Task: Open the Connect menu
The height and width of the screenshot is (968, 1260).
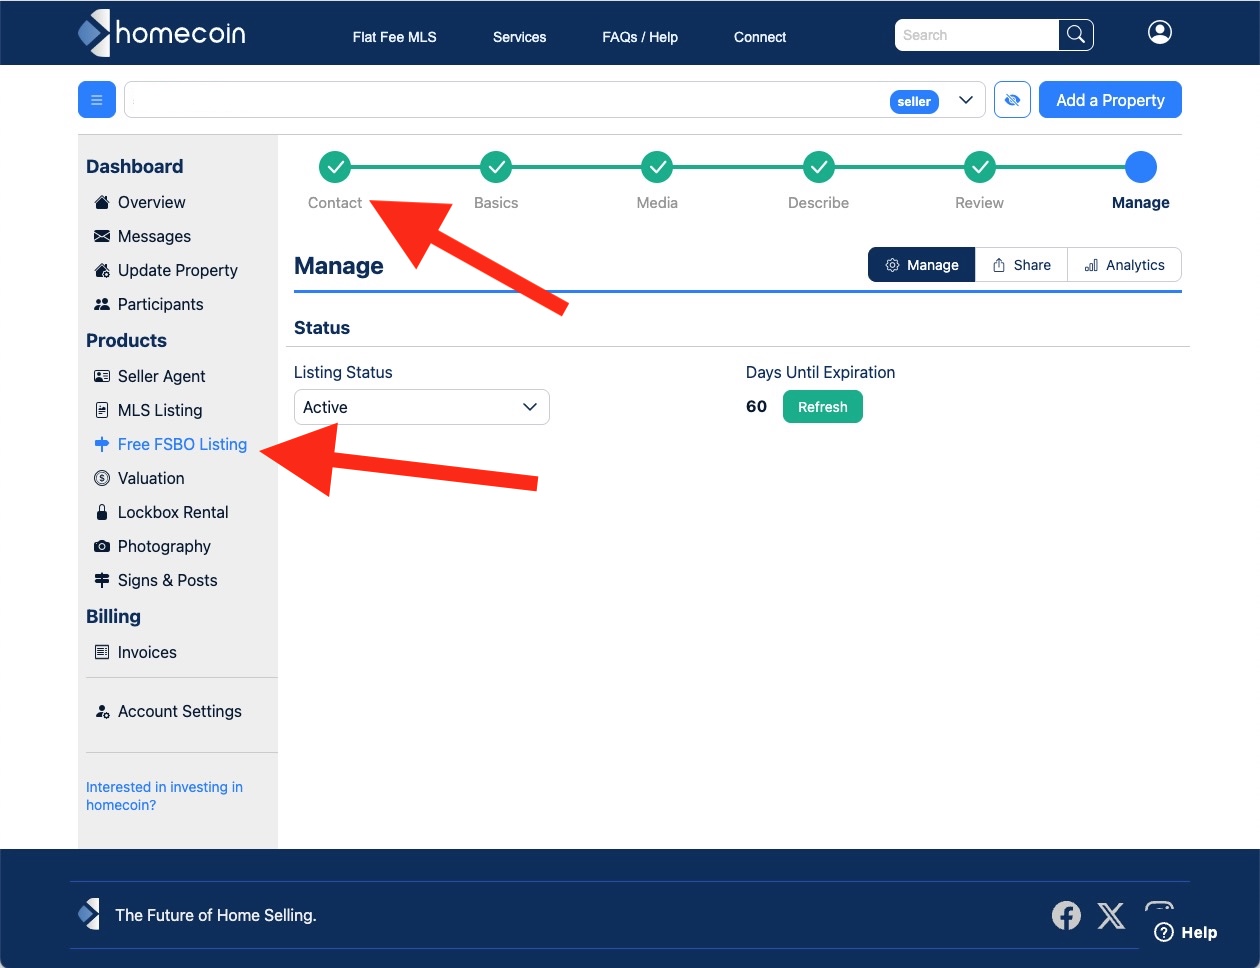Action: 760,37
